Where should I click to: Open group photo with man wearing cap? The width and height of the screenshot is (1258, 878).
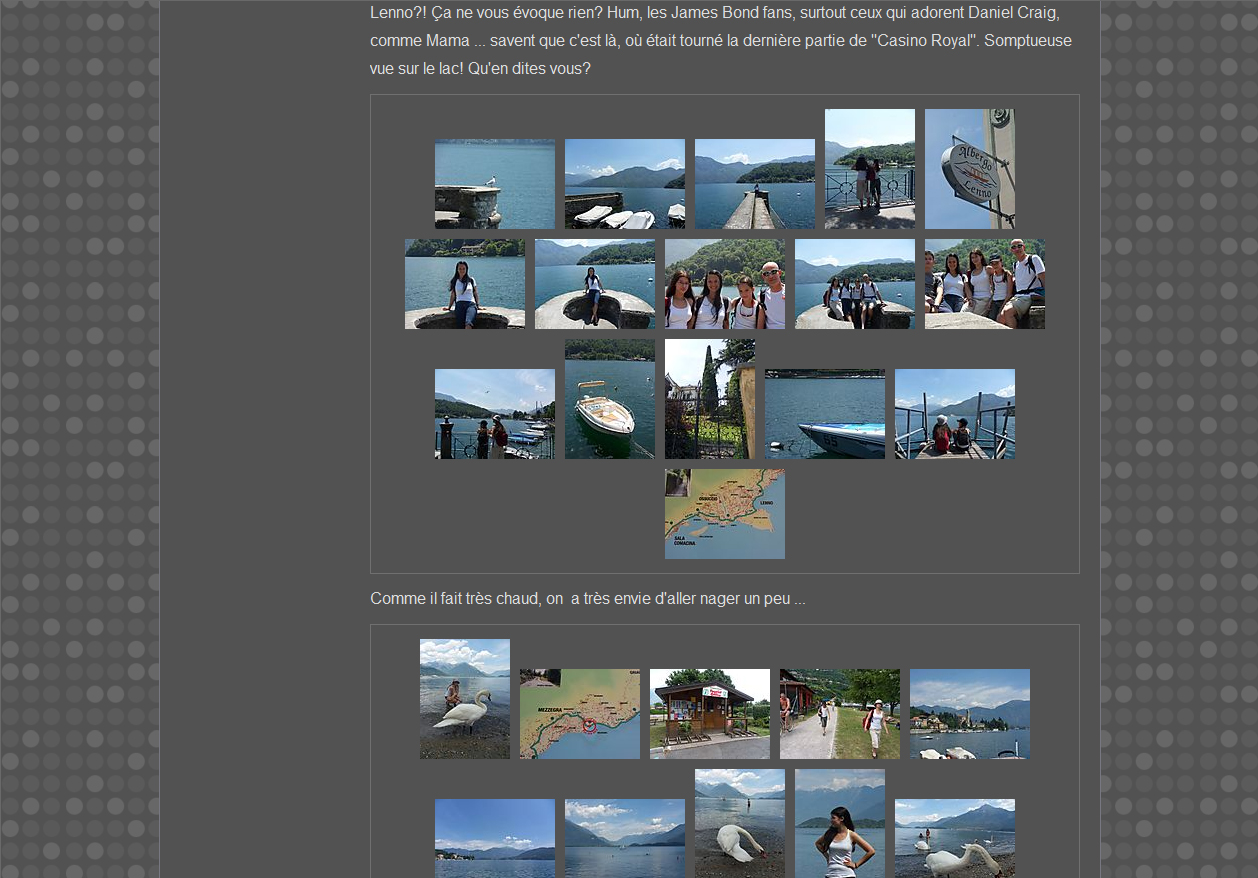tap(984, 284)
